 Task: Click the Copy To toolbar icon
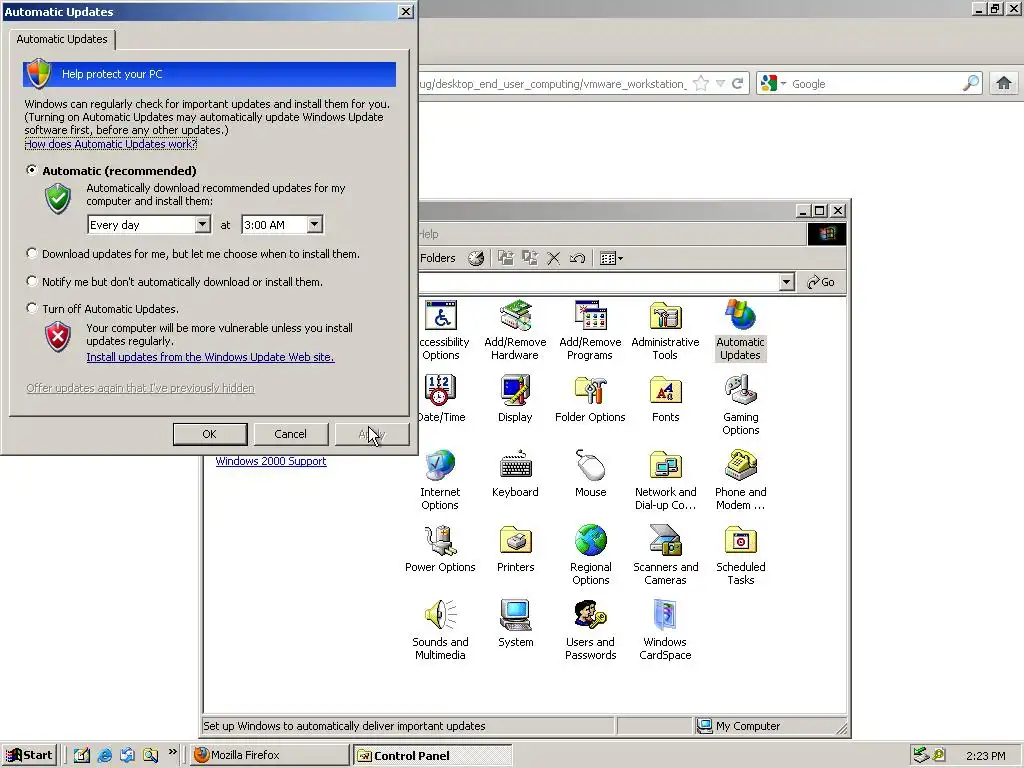click(530, 259)
